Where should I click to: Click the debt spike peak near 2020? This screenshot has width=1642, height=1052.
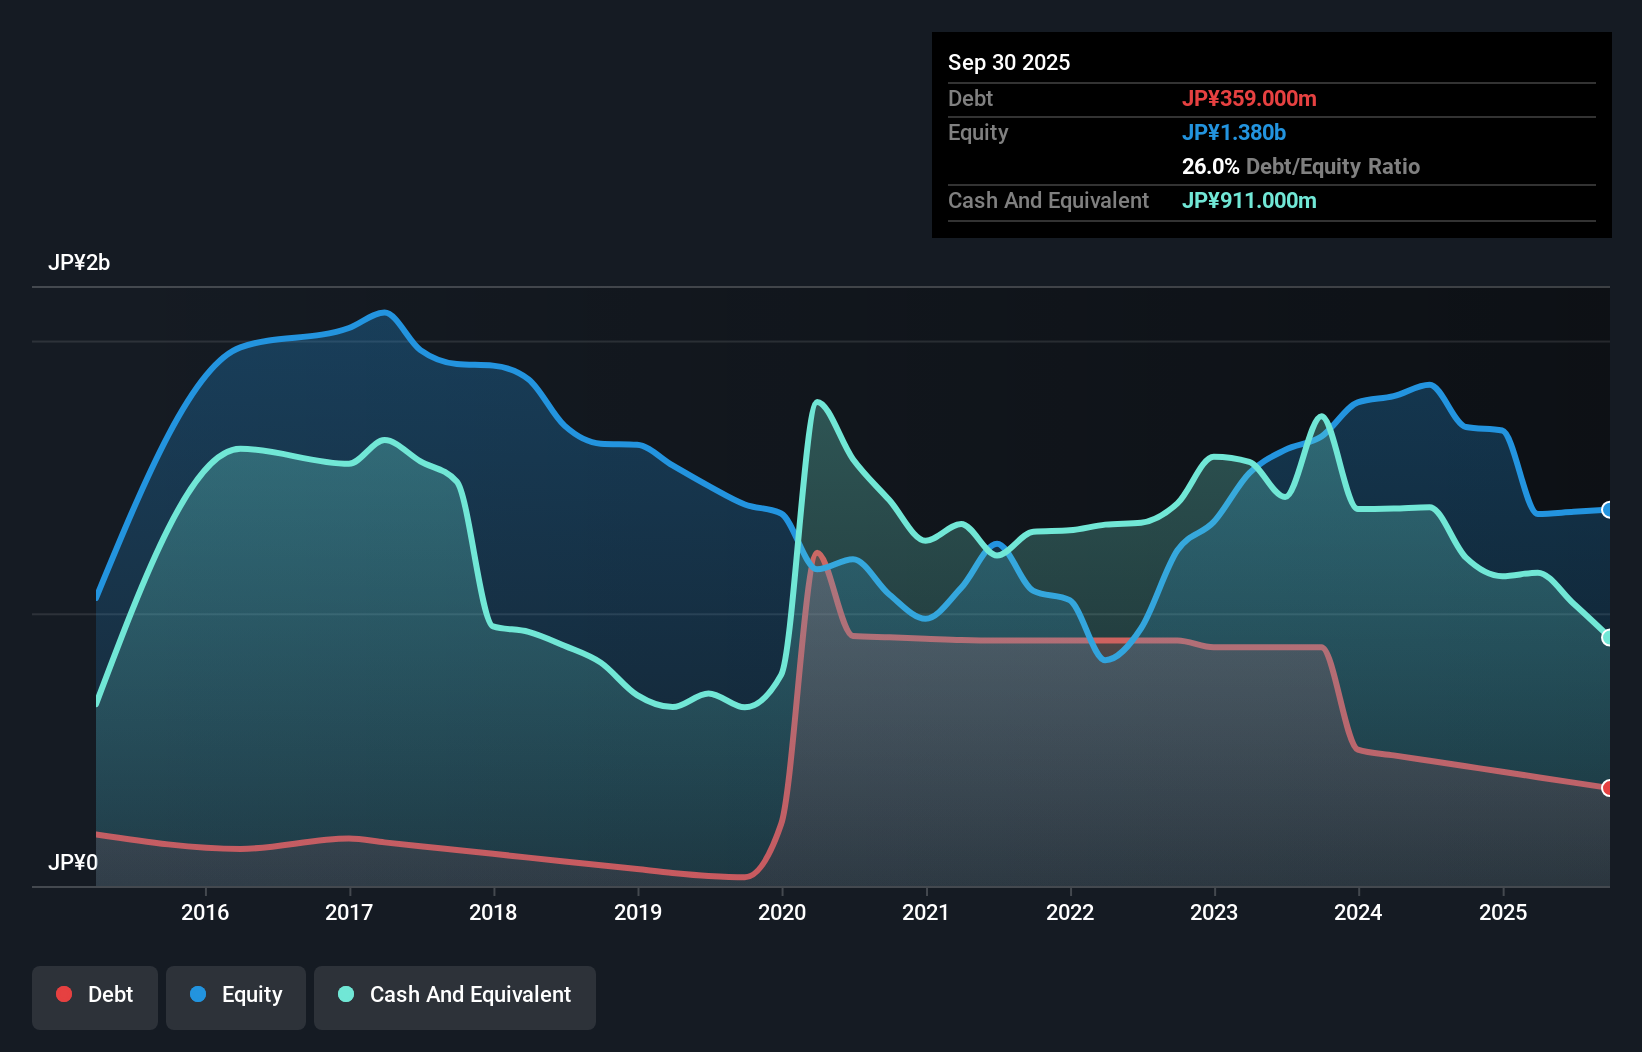coord(819,552)
